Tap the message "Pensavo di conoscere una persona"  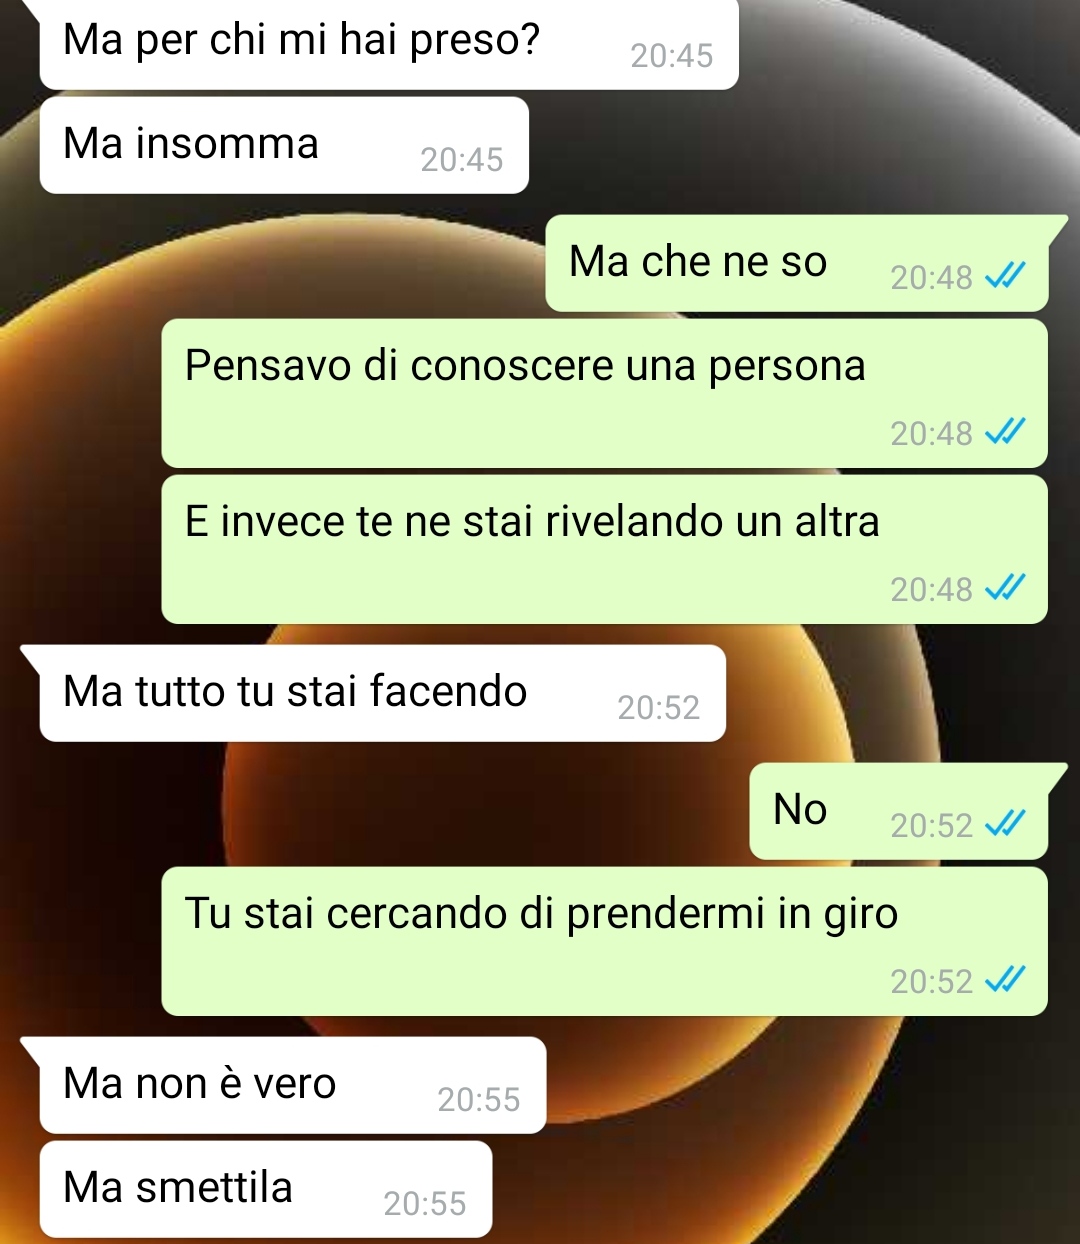tap(605, 393)
